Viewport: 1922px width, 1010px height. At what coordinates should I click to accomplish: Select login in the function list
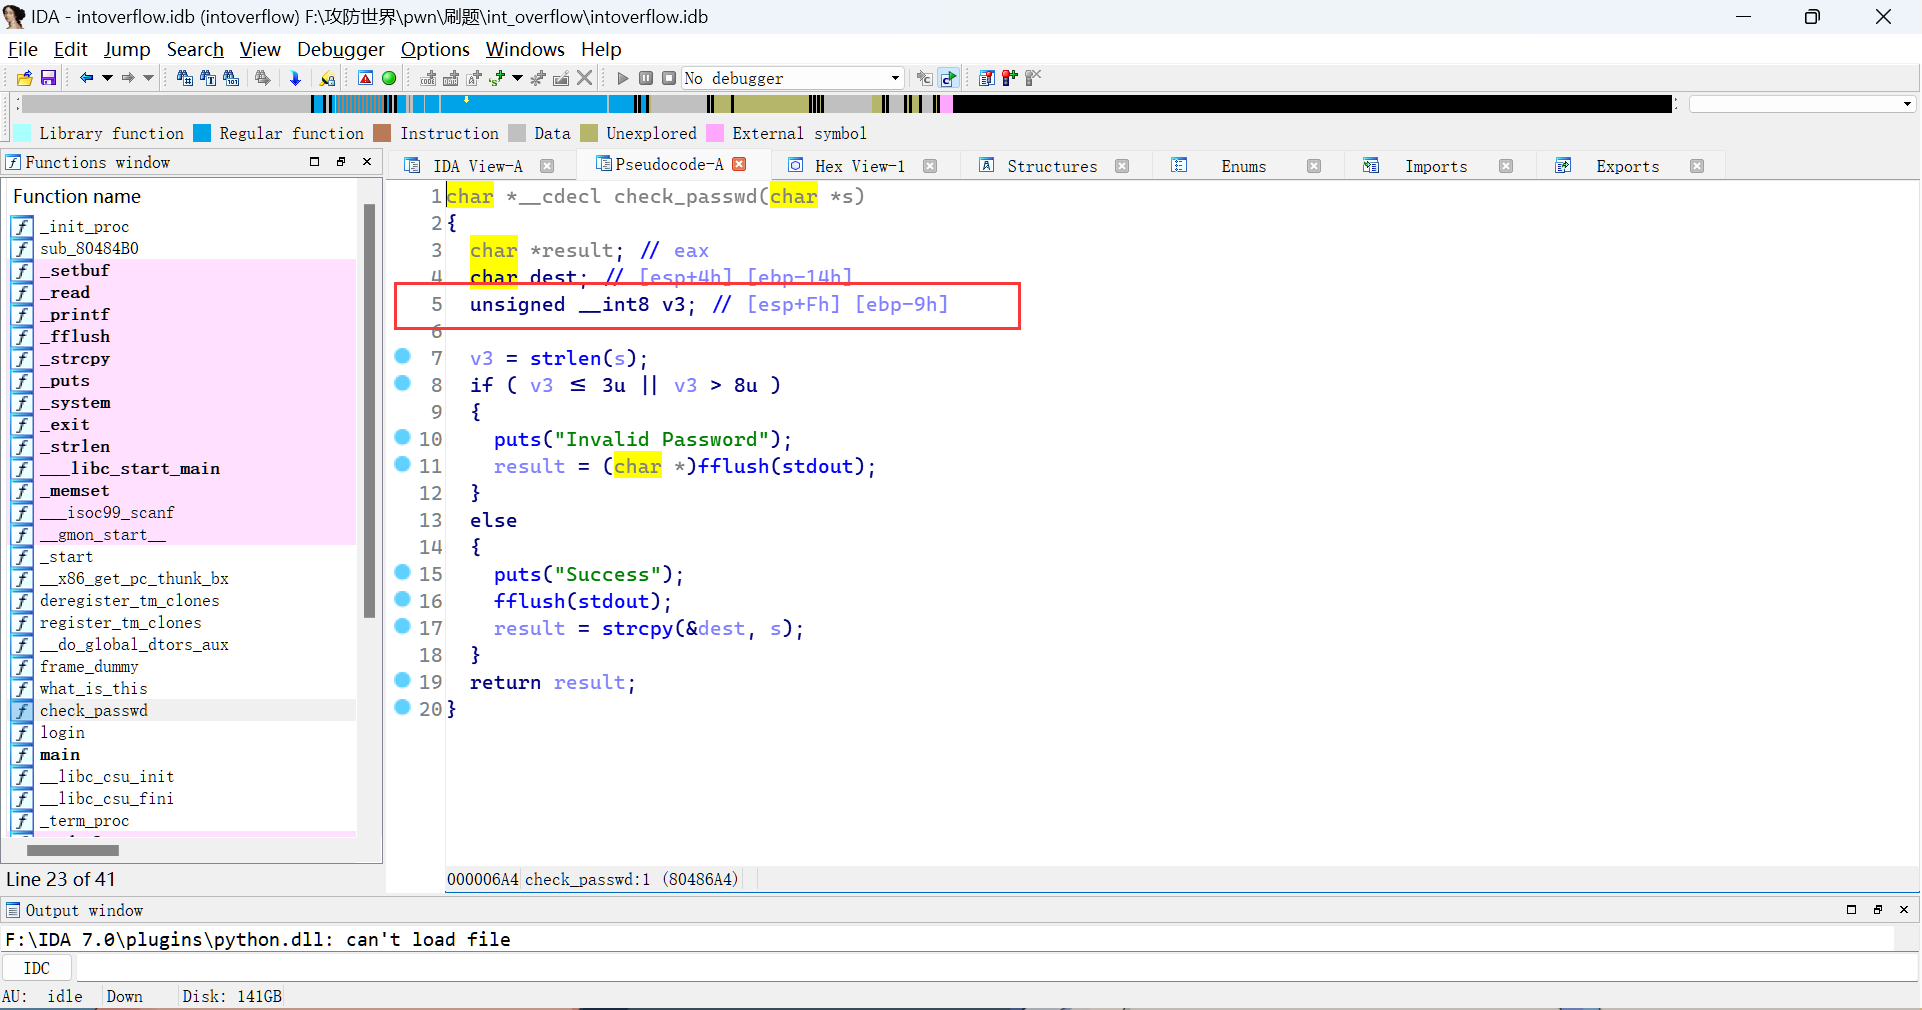[62, 733]
